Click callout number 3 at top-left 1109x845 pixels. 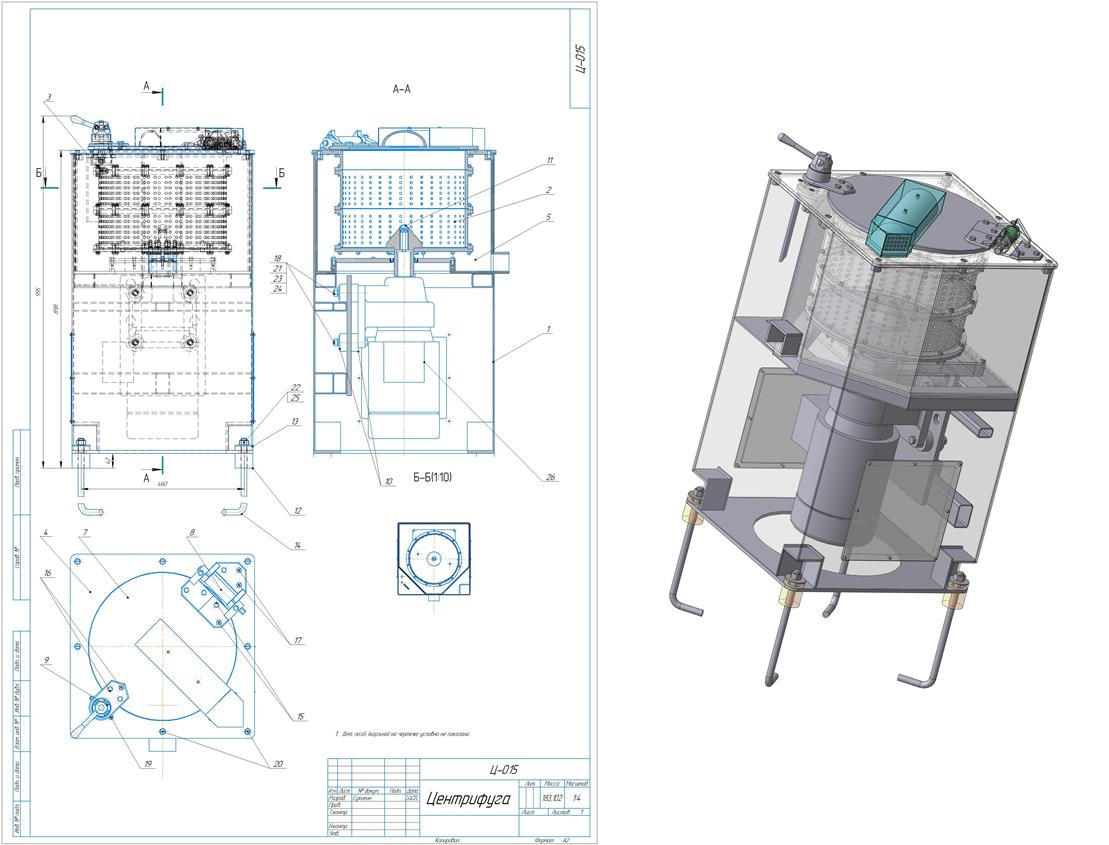tap(50, 98)
